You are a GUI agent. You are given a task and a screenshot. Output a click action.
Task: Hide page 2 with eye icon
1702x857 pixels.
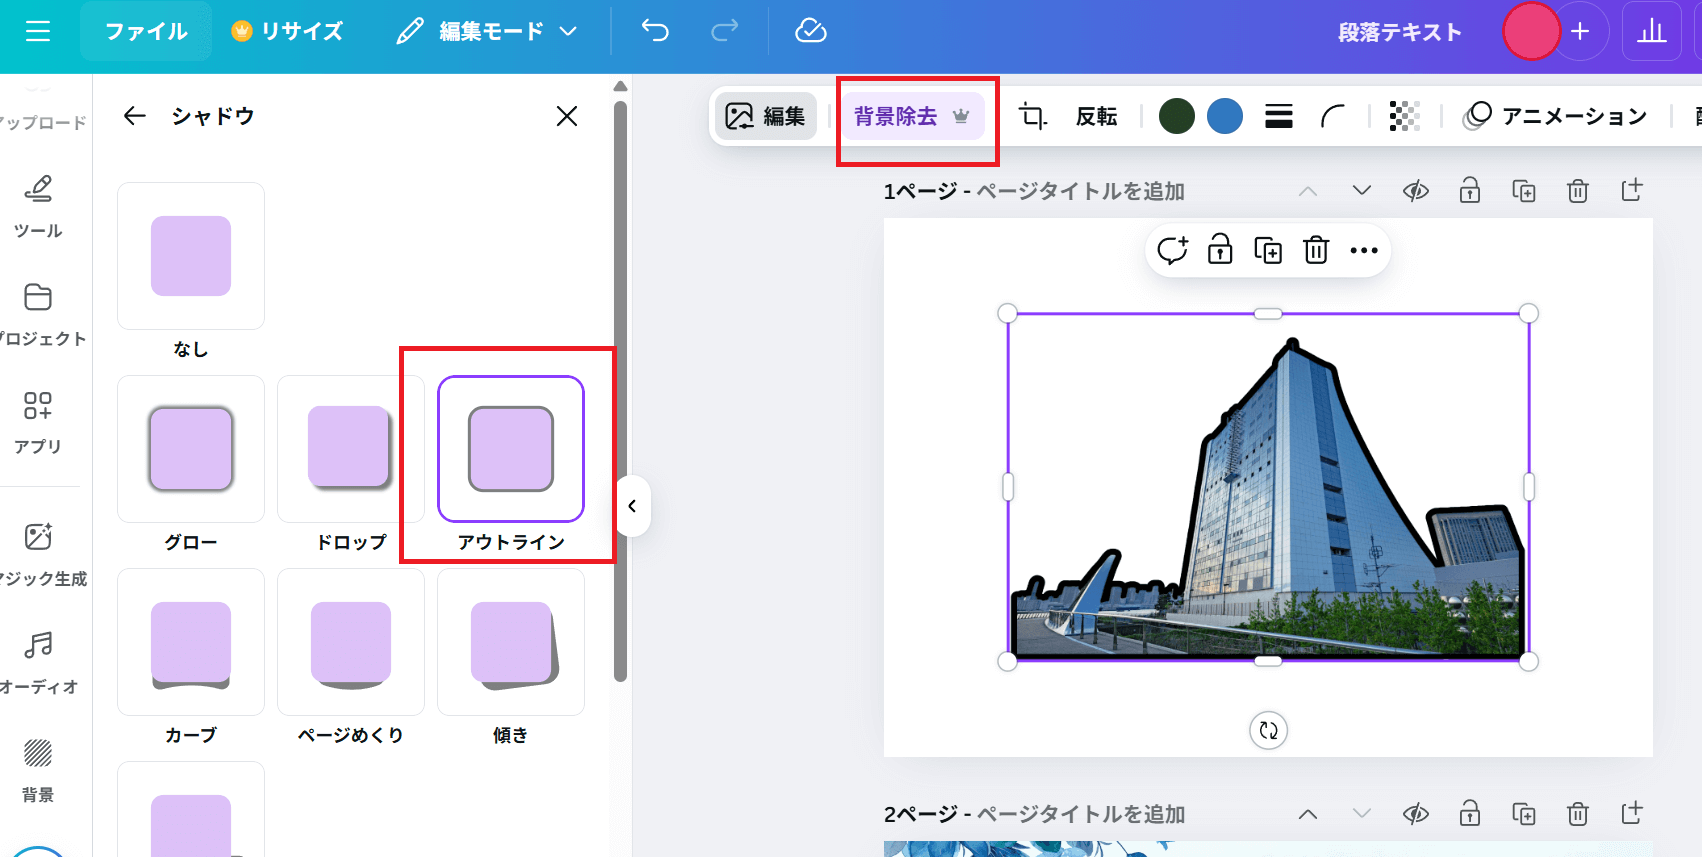point(1416,814)
